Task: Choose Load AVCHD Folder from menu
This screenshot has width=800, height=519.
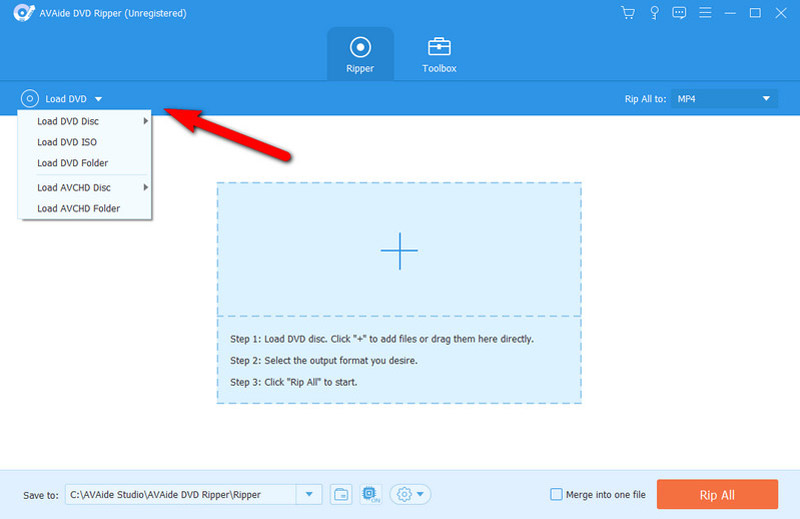Action: pos(85,208)
